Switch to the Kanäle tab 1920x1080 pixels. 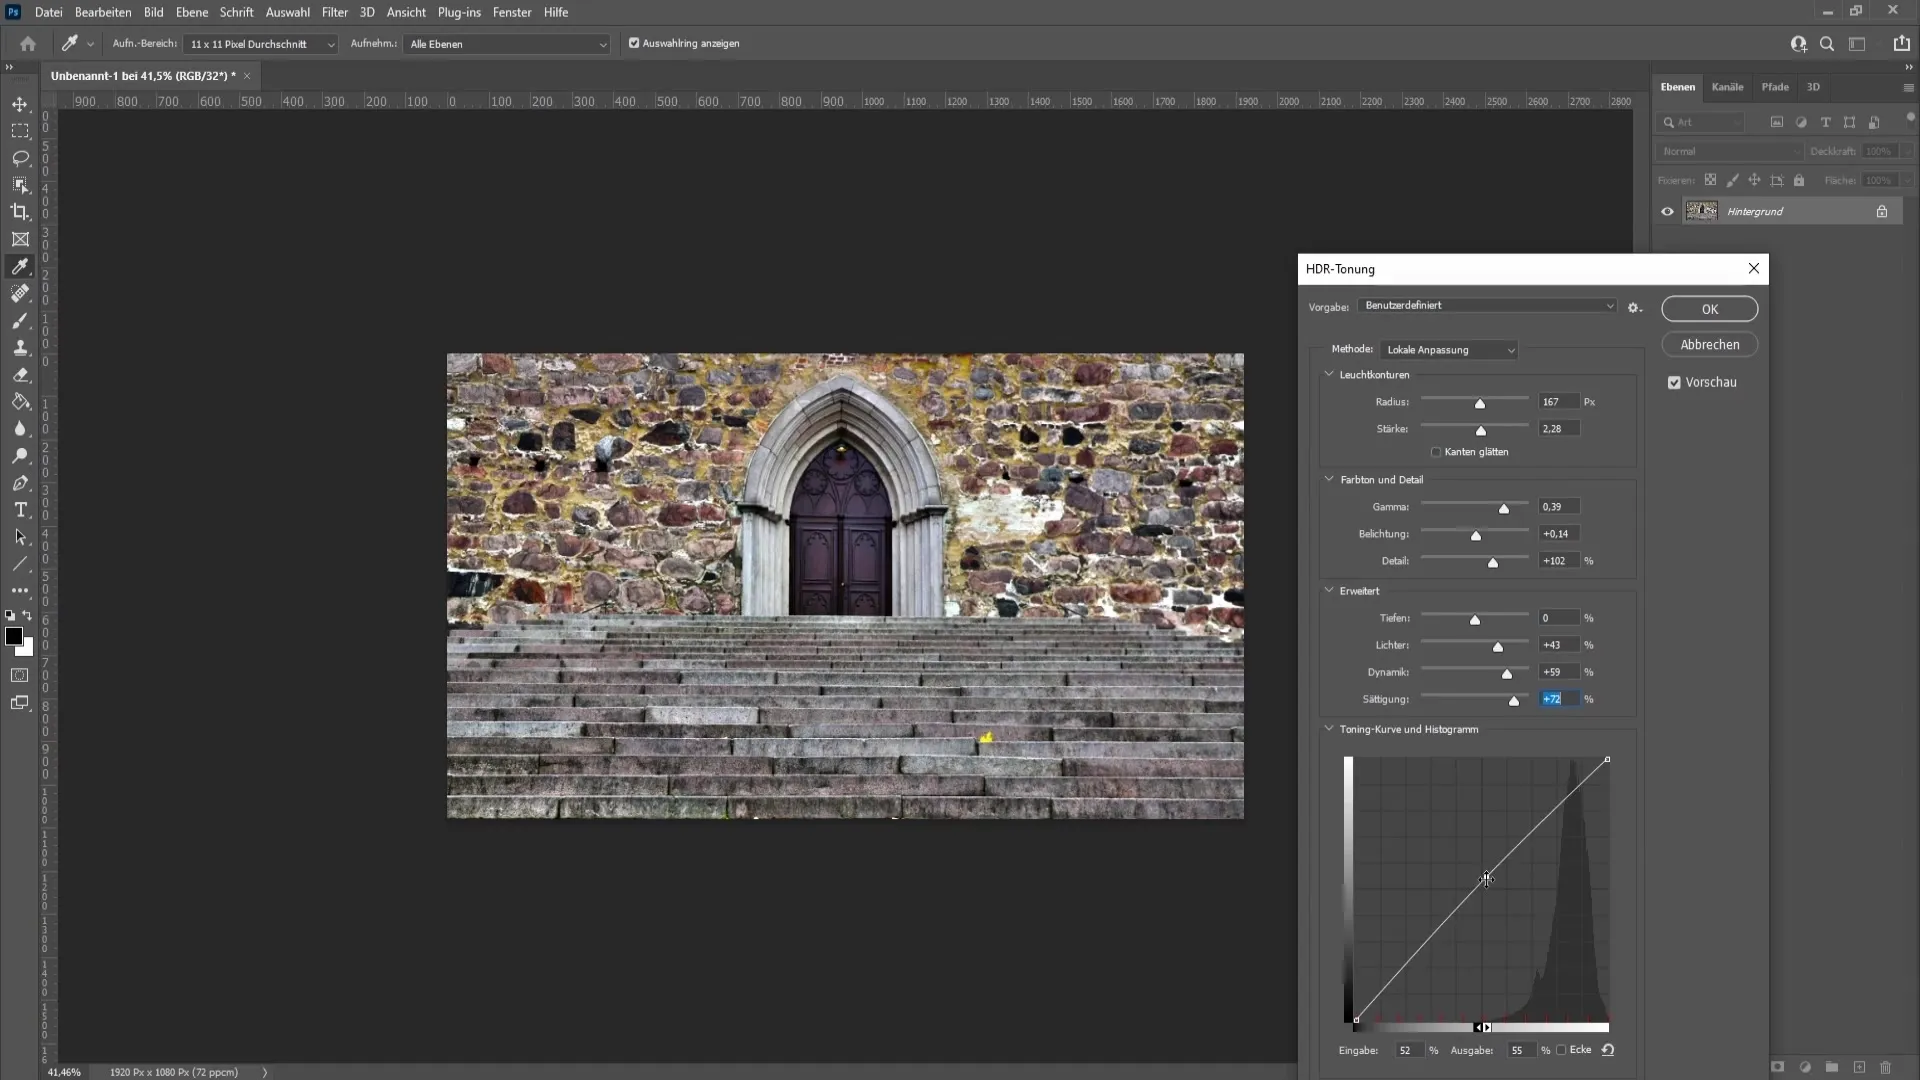tap(1727, 87)
